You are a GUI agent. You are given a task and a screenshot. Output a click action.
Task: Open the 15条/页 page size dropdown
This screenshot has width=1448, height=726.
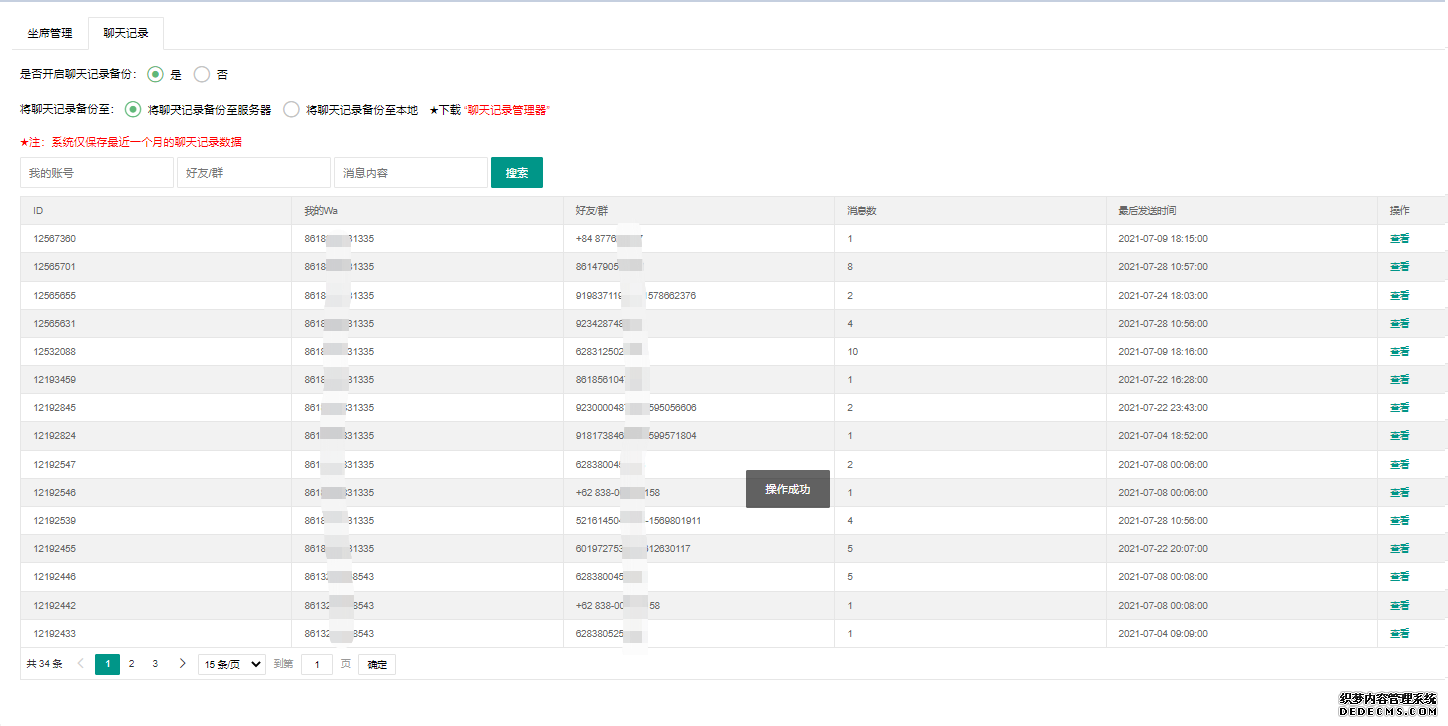(232, 665)
